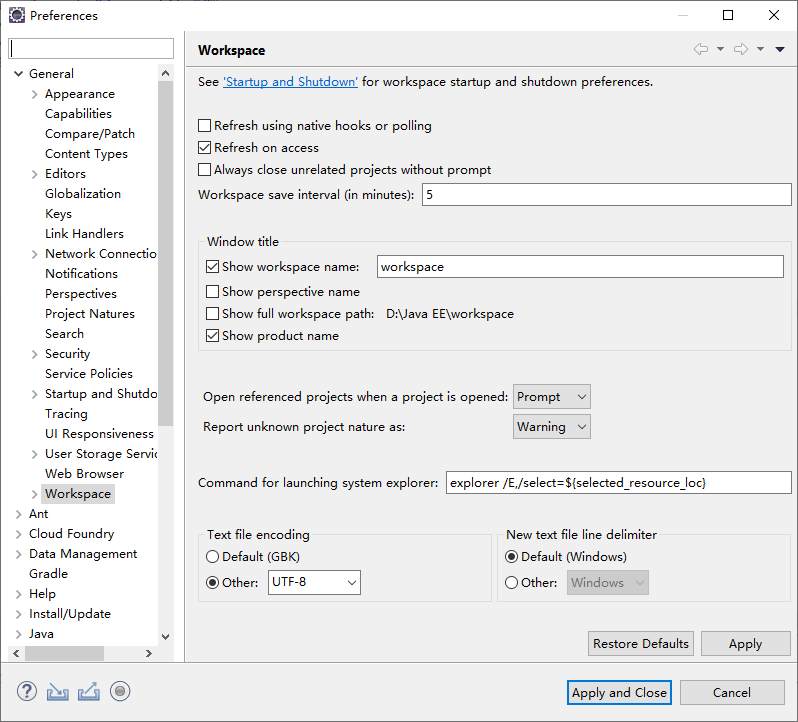
Task: Maximize the Preferences window
Action: [x=728, y=15]
